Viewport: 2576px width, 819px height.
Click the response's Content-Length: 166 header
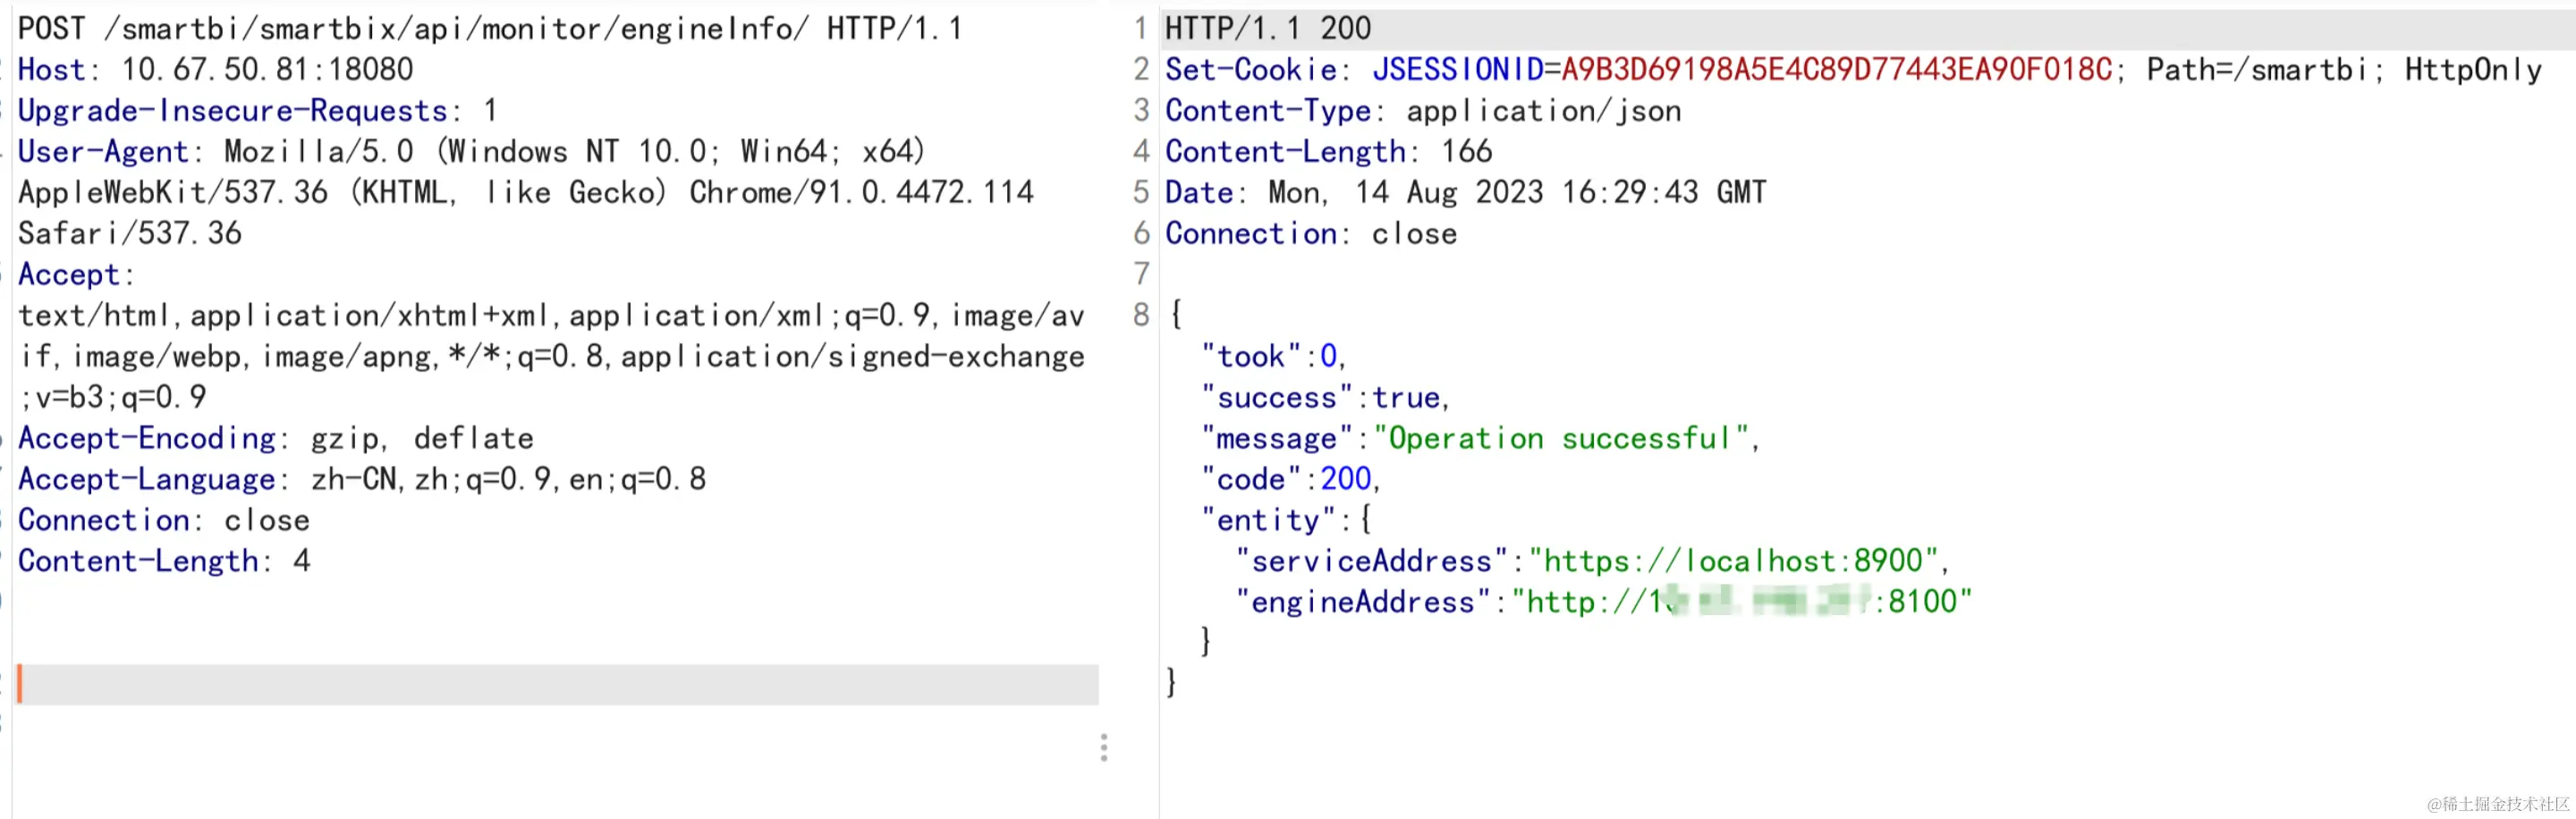pyautogui.click(x=1329, y=151)
